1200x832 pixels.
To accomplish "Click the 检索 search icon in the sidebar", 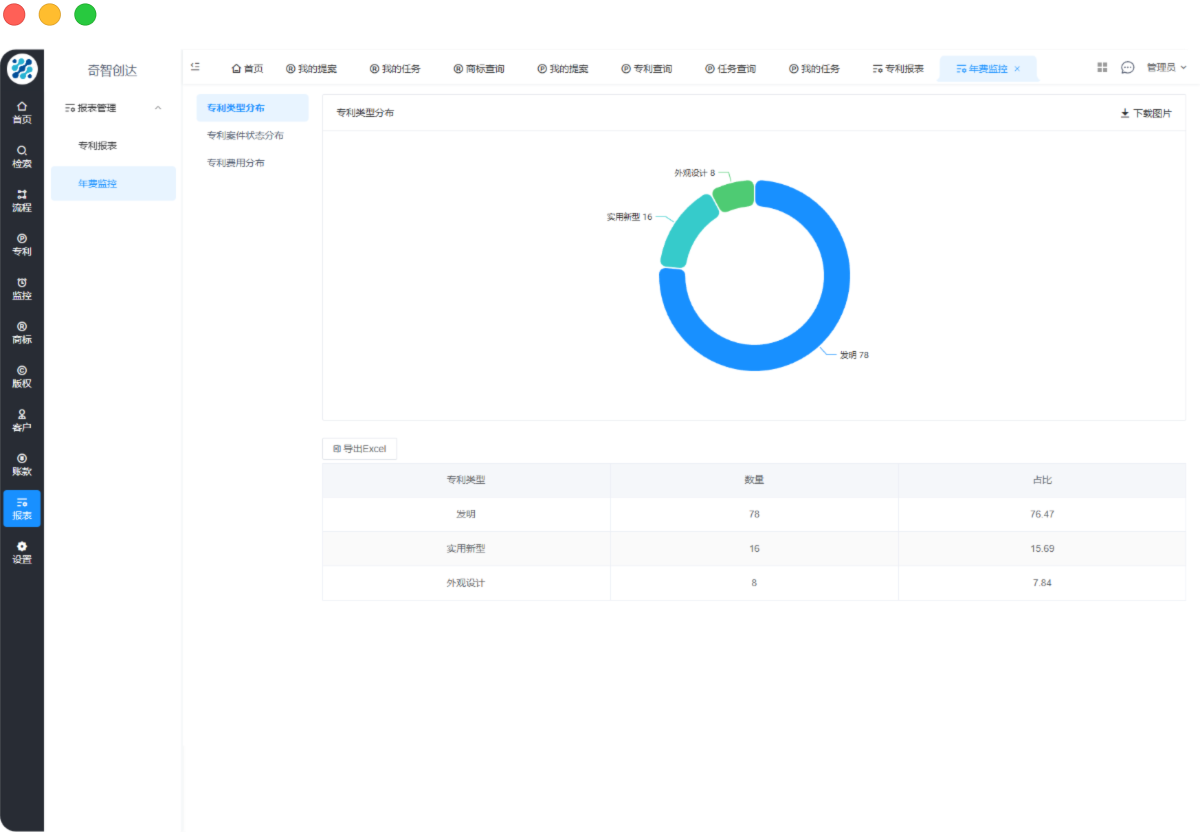I will coord(22,156).
